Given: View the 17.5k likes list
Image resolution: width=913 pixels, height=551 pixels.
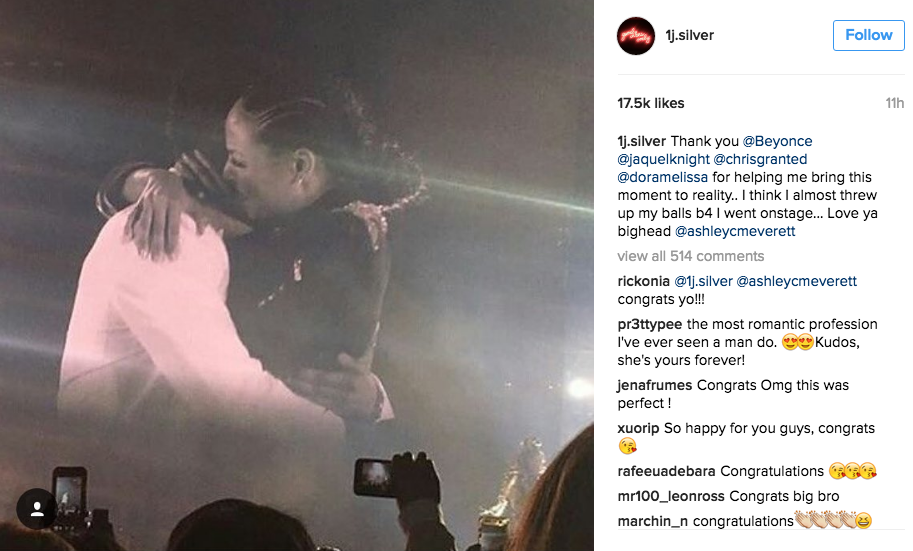Looking at the screenshot, I should (x=650, y=103).
